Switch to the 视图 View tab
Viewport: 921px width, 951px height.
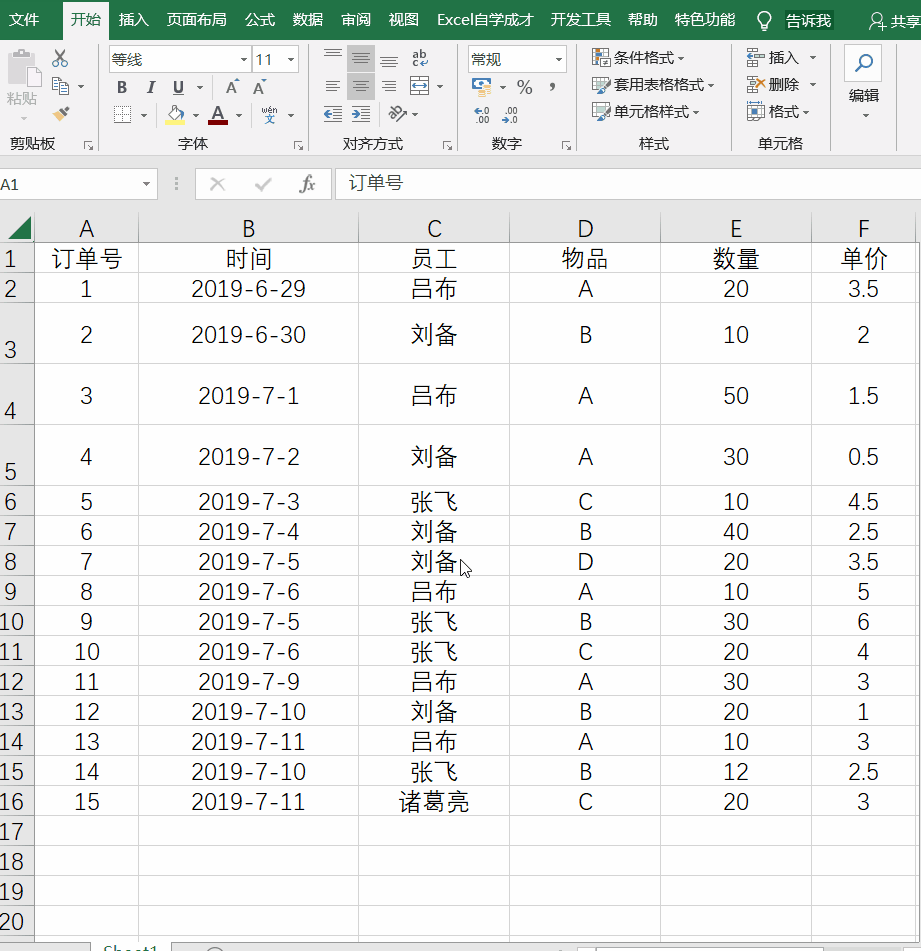(404, 20)
